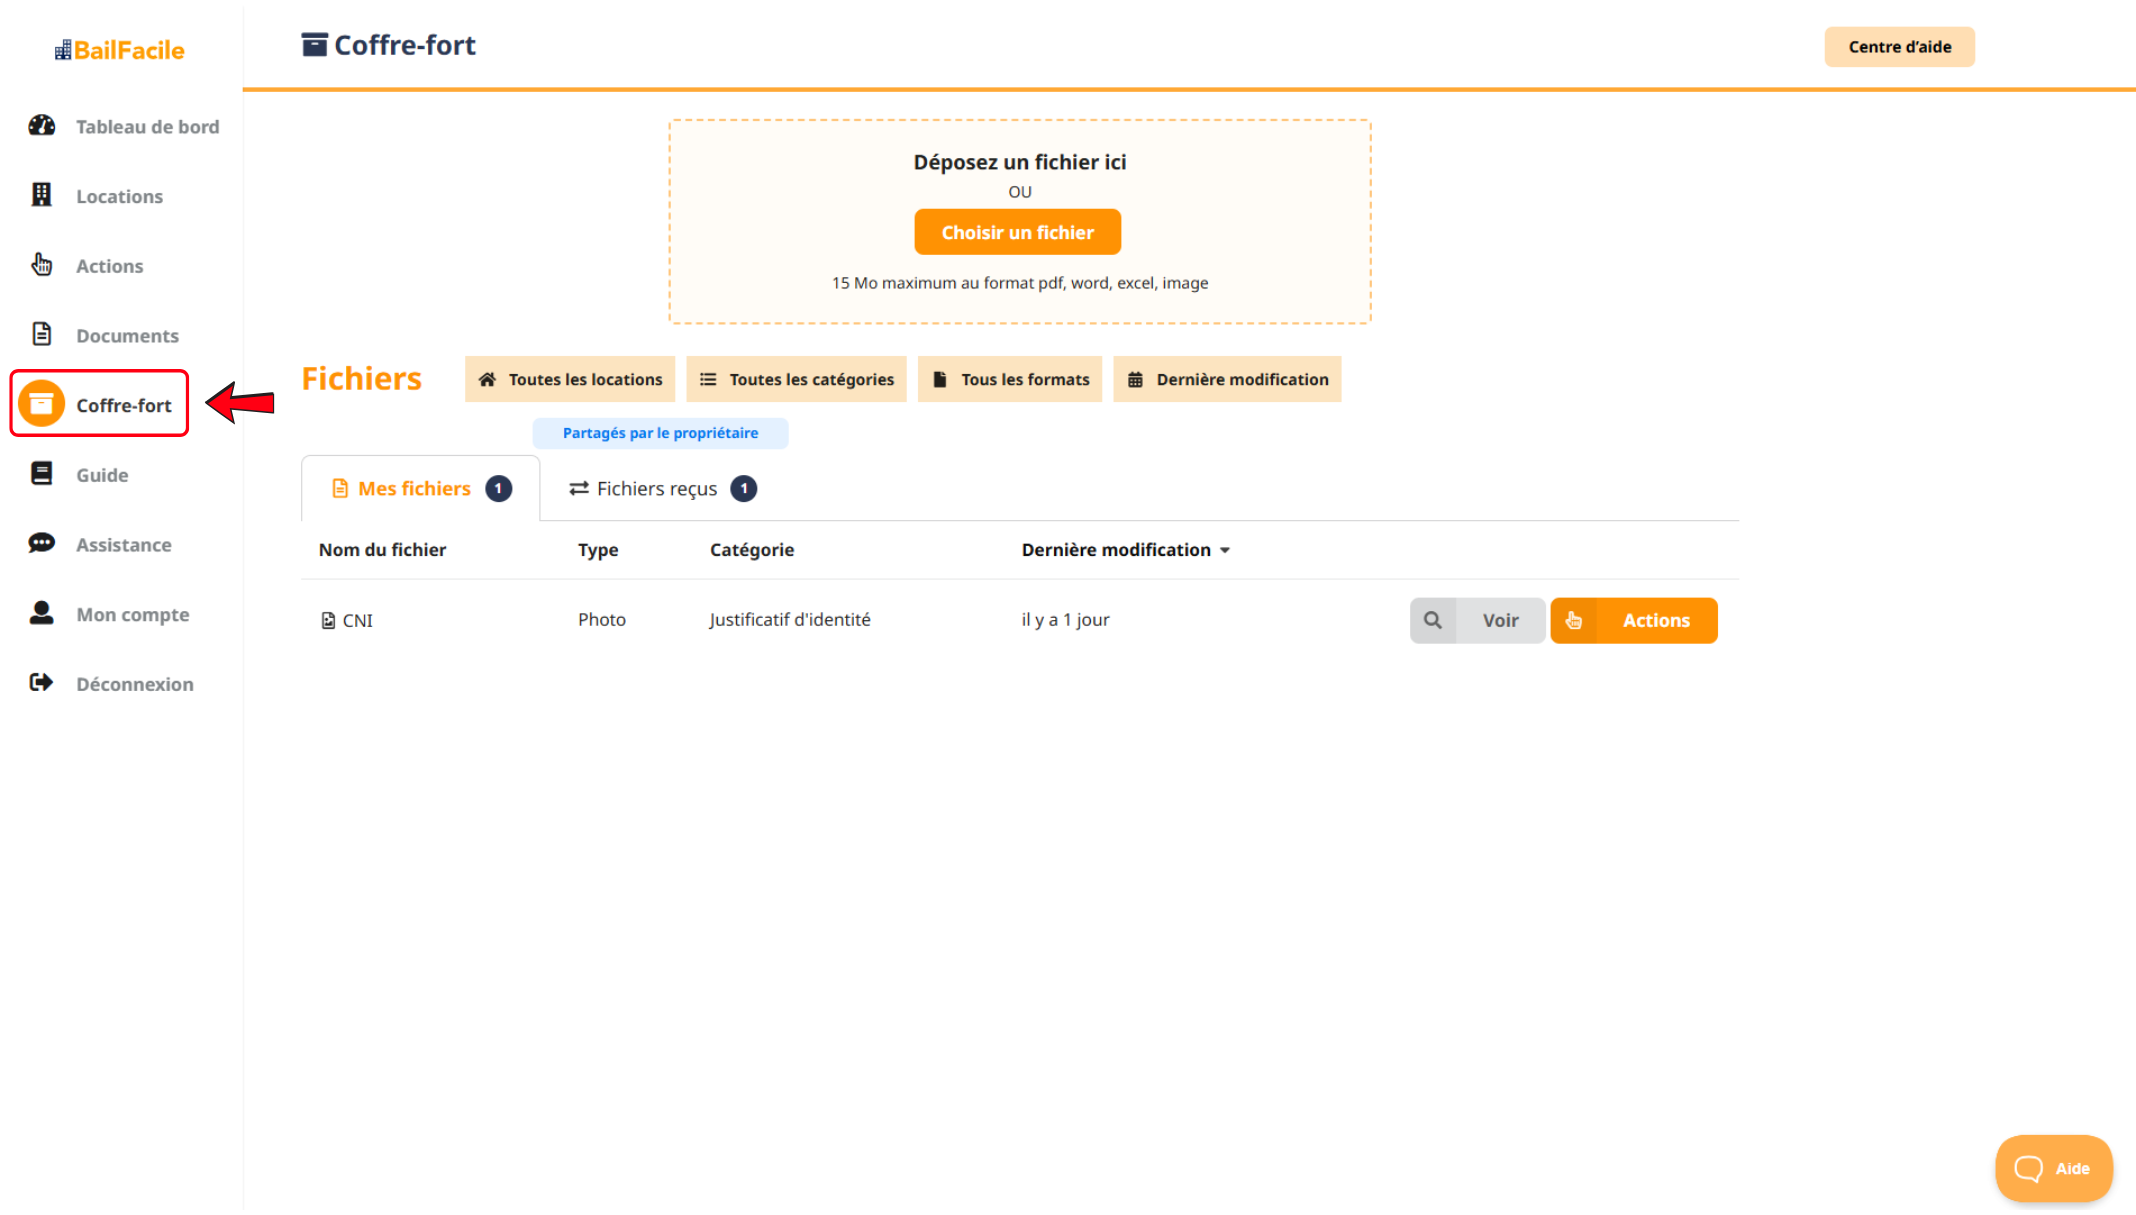Click the Choisir un fichier button
Viewport: 2136px width, 1215px height.
pyautogui.click(x=1017, y=232)
